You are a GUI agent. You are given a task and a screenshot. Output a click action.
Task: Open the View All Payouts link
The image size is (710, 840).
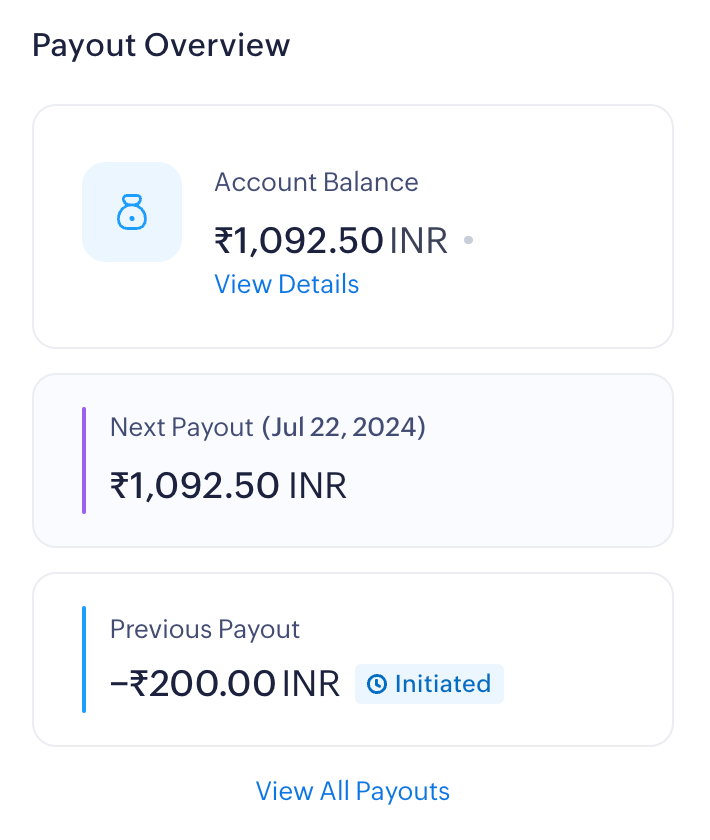click(352, 791)
